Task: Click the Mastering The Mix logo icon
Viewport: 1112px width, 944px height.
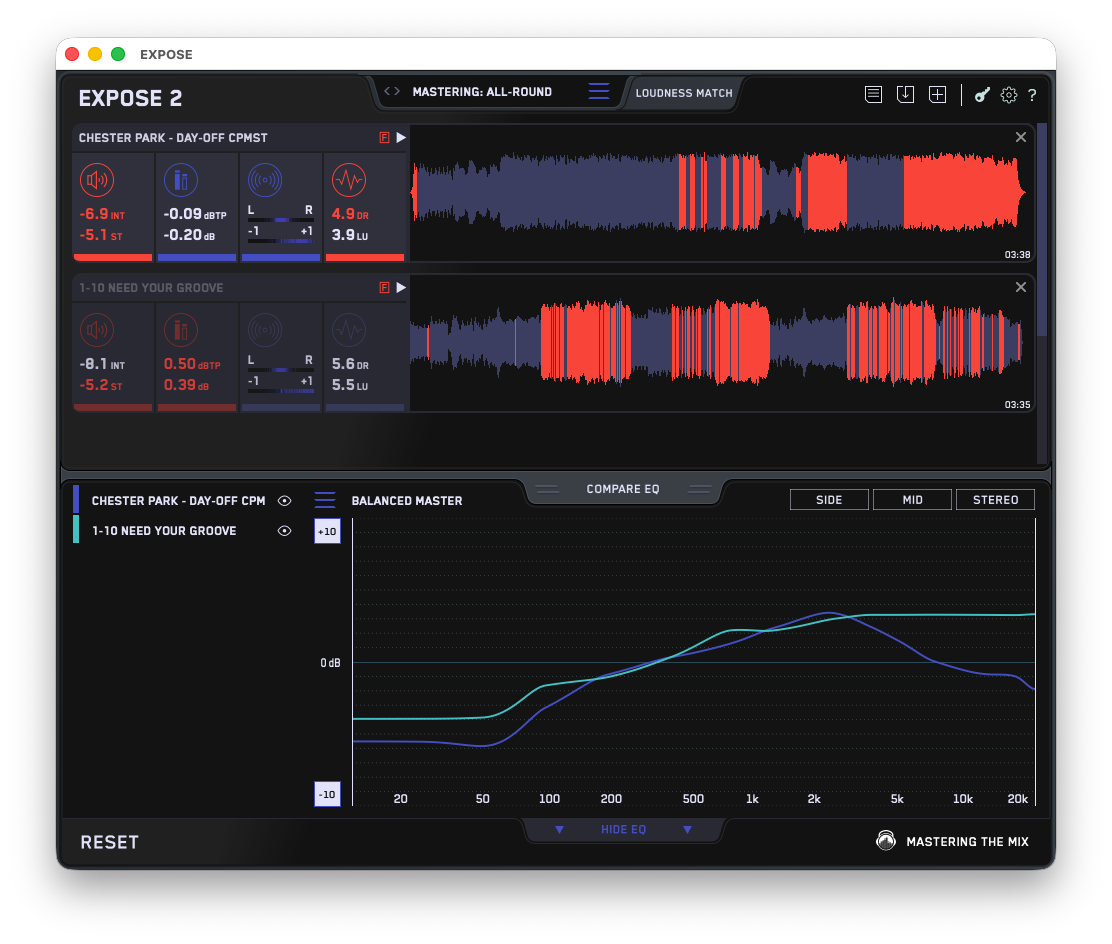Action: 886,840
